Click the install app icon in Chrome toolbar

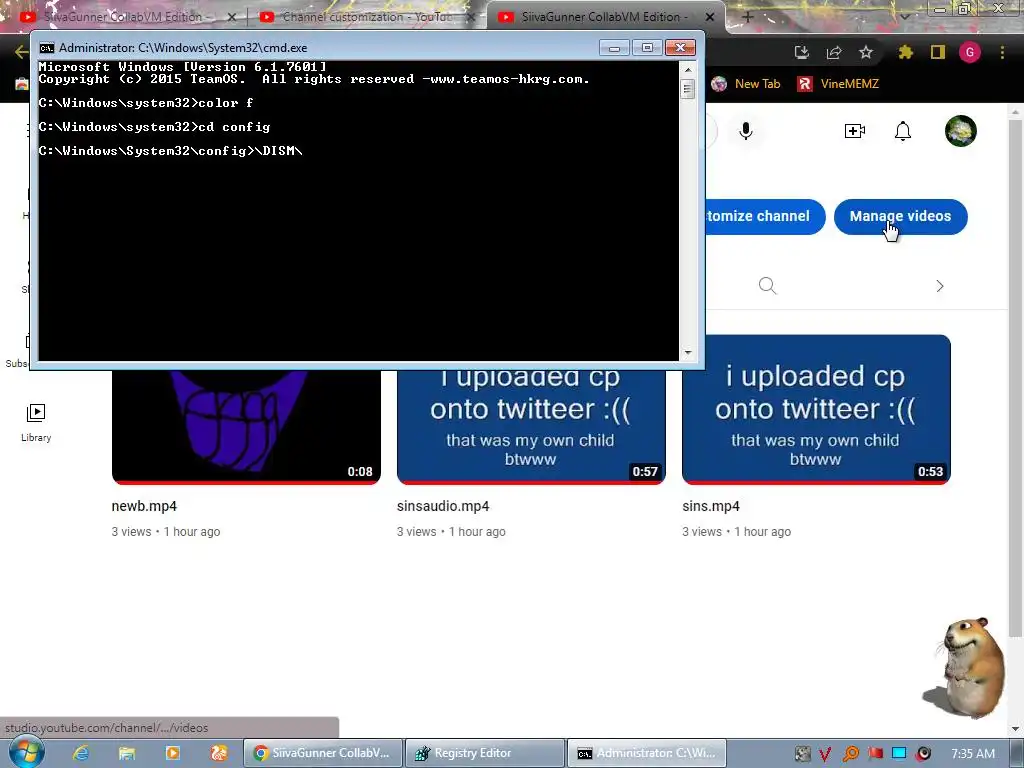click(802, 52)
